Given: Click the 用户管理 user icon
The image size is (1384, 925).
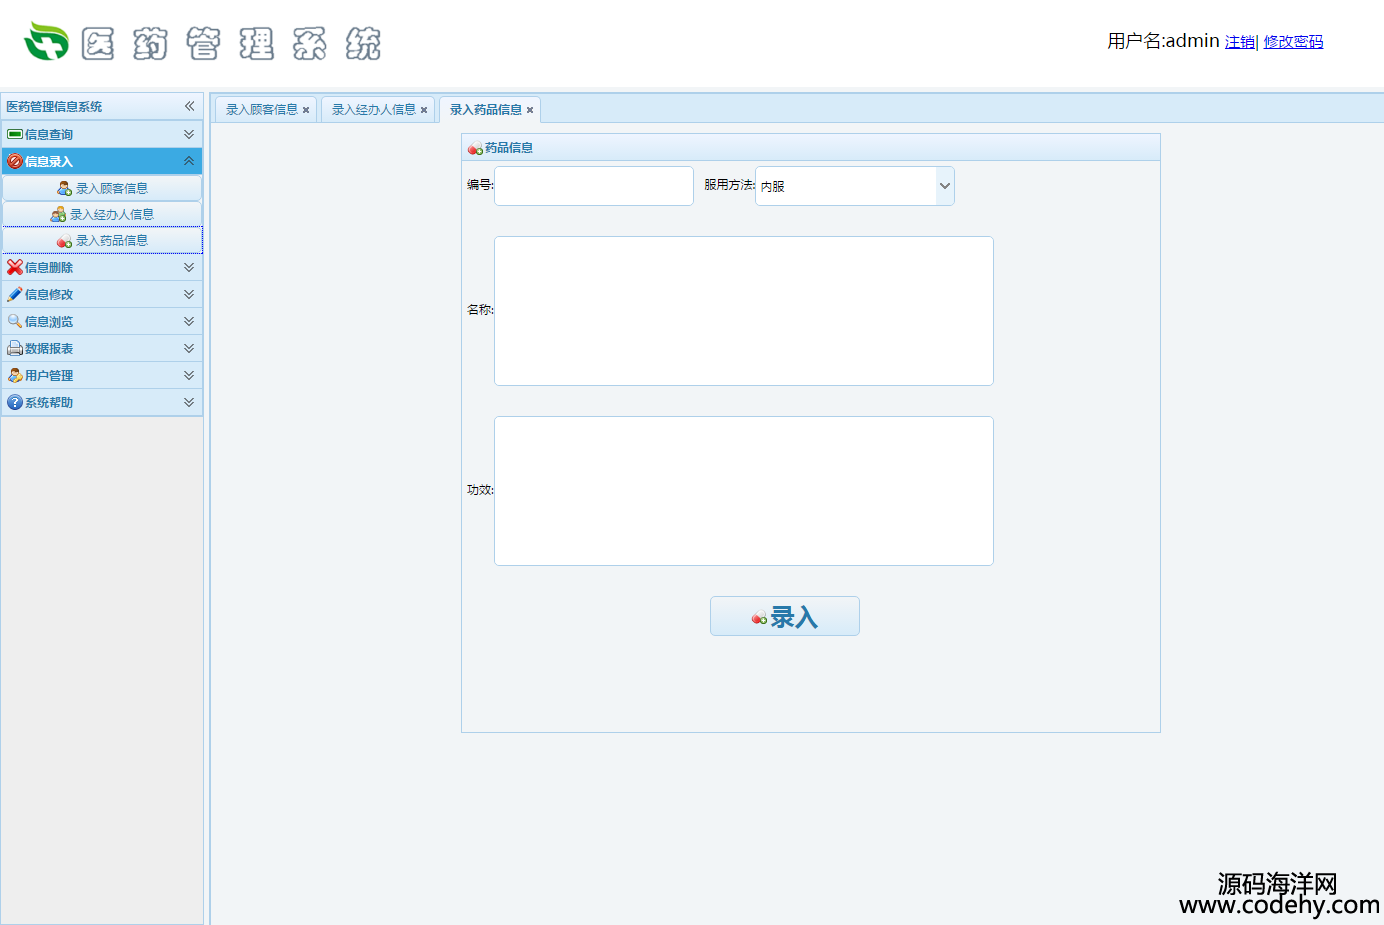Looking at the screenshot, I should 15,375.
